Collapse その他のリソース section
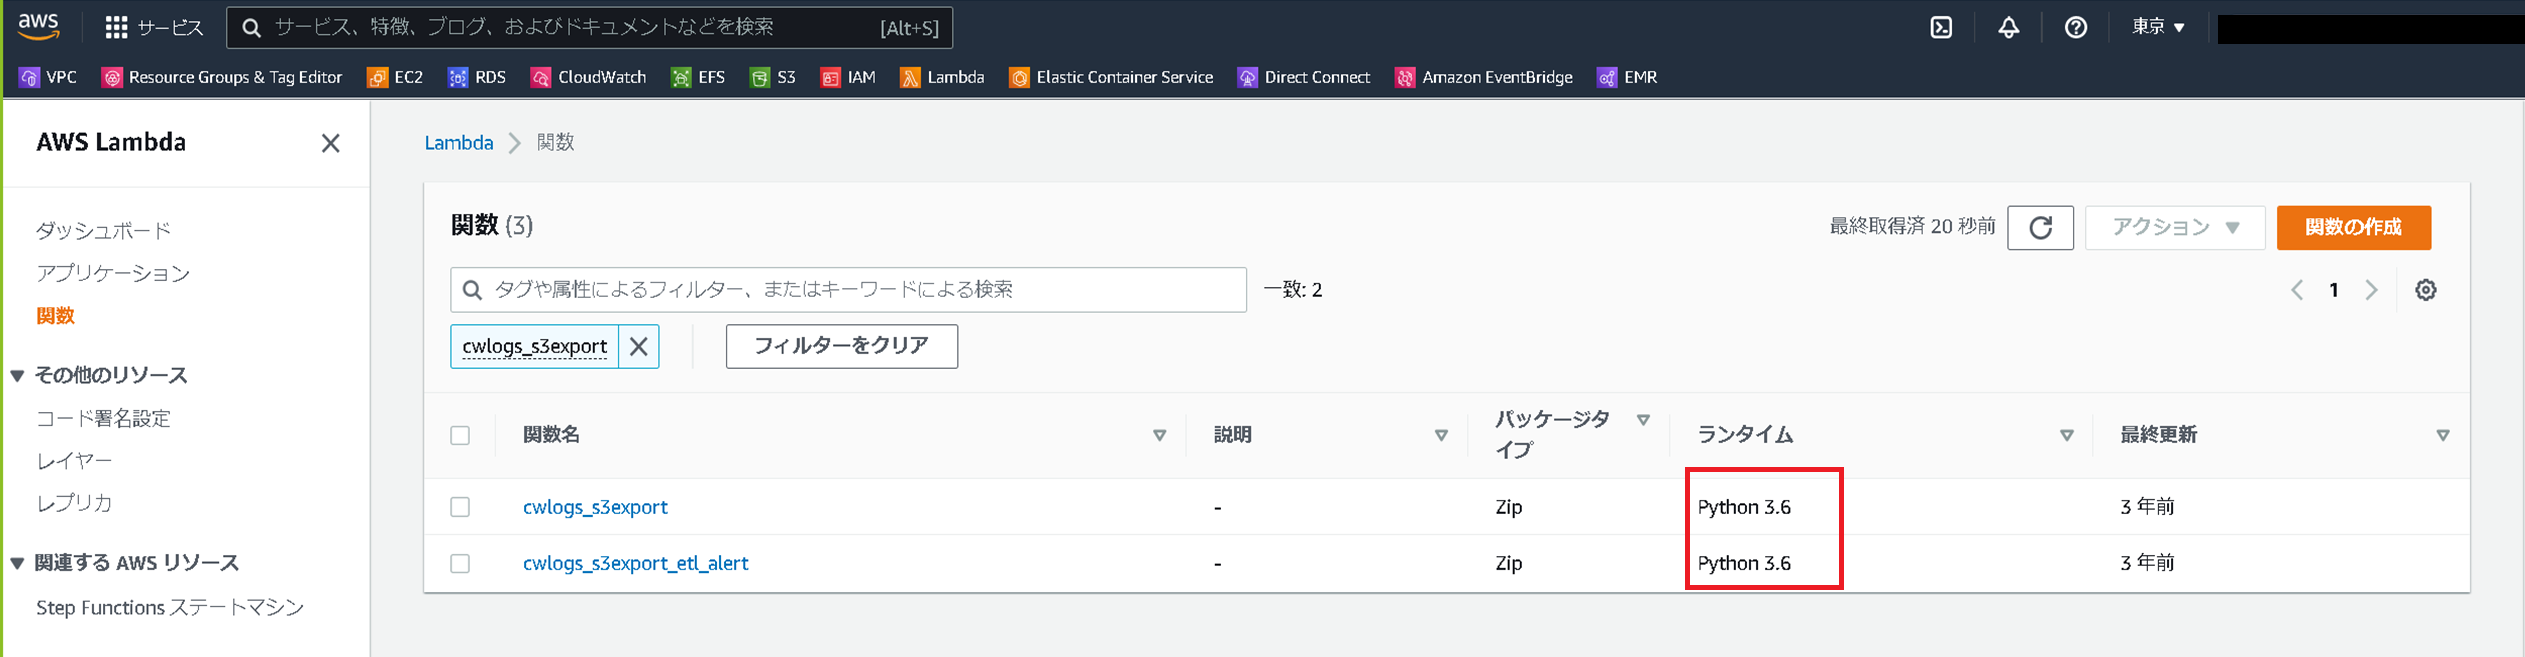The image size is (2525, 657). [x=17, y=376]
